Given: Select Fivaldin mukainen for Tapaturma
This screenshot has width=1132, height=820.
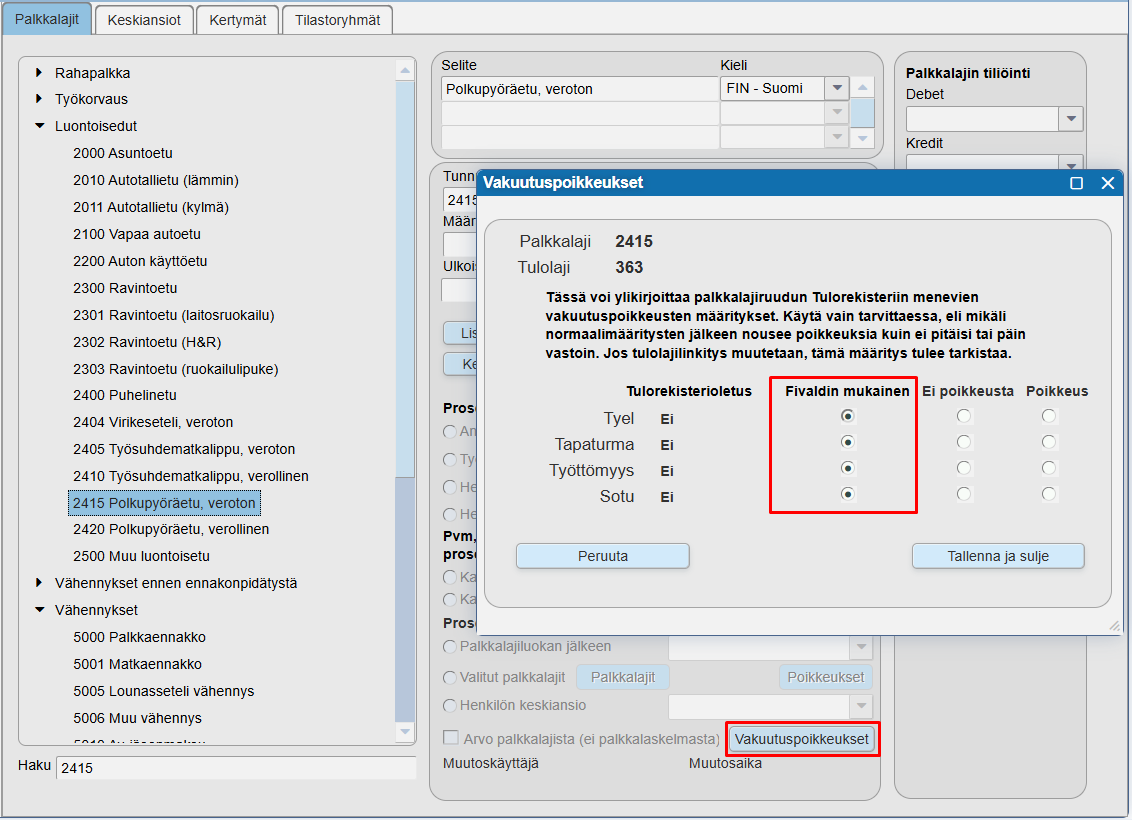Looking at the screenshot, I should pyautogui.click(x=848, y=442).
